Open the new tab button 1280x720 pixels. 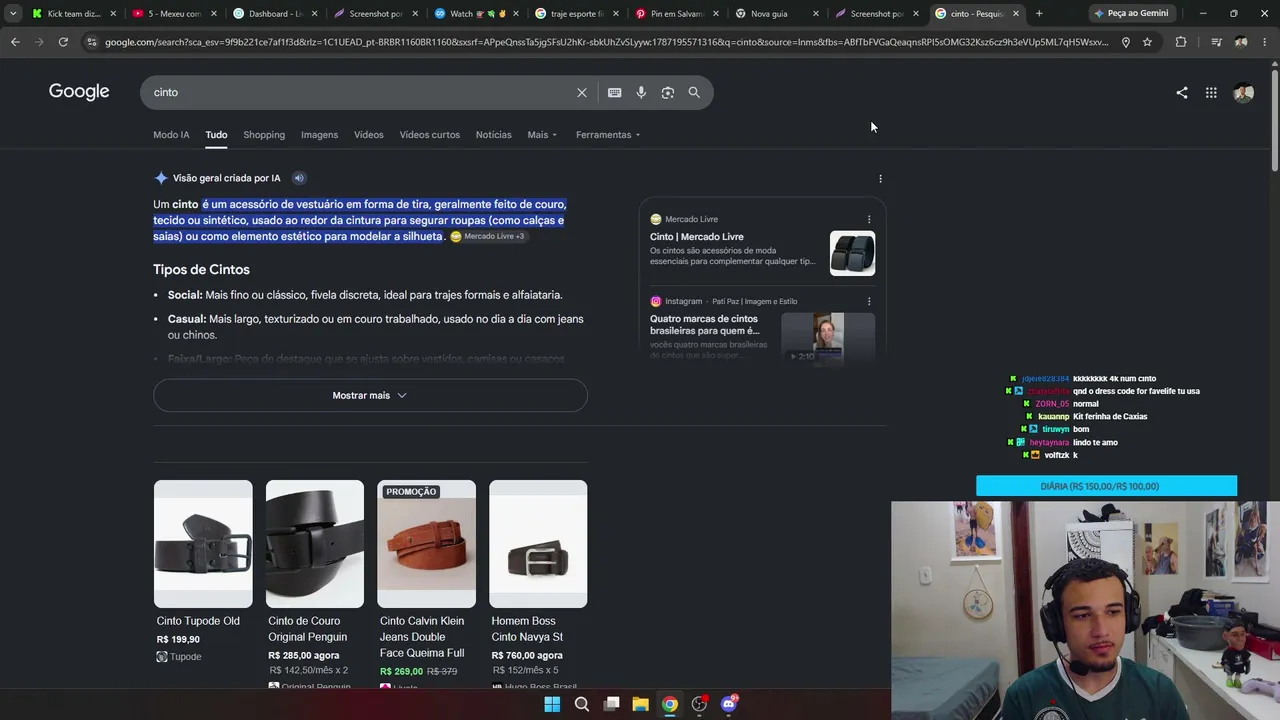pos(1039,13)
